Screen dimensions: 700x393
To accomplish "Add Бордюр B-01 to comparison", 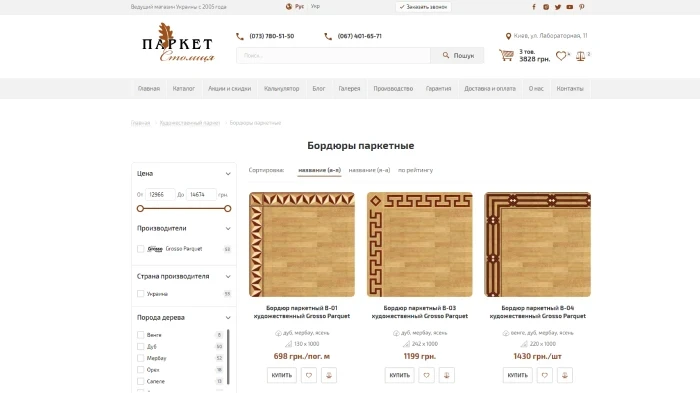I will coord(329,375).
